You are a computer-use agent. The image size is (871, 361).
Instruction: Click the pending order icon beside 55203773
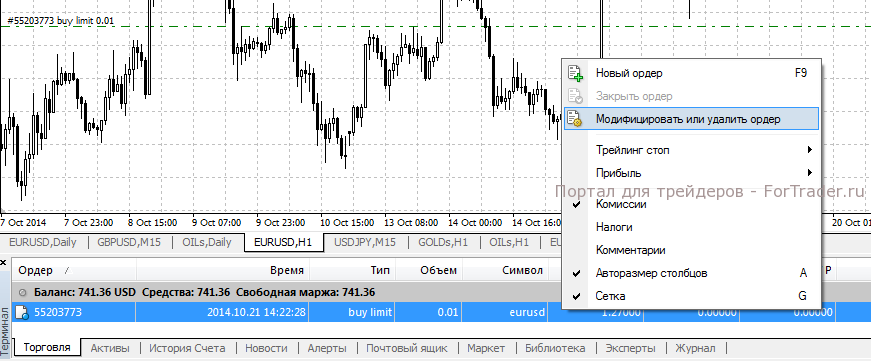click(x=22, y=312)
